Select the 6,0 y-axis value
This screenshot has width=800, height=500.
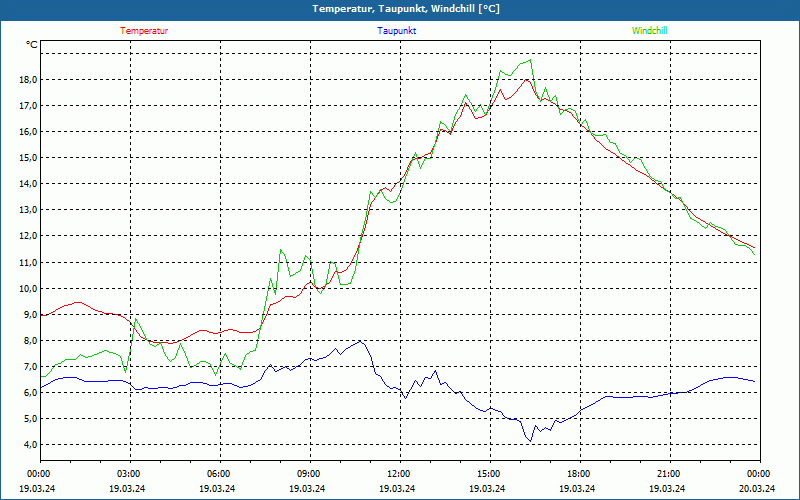[30, 392]
